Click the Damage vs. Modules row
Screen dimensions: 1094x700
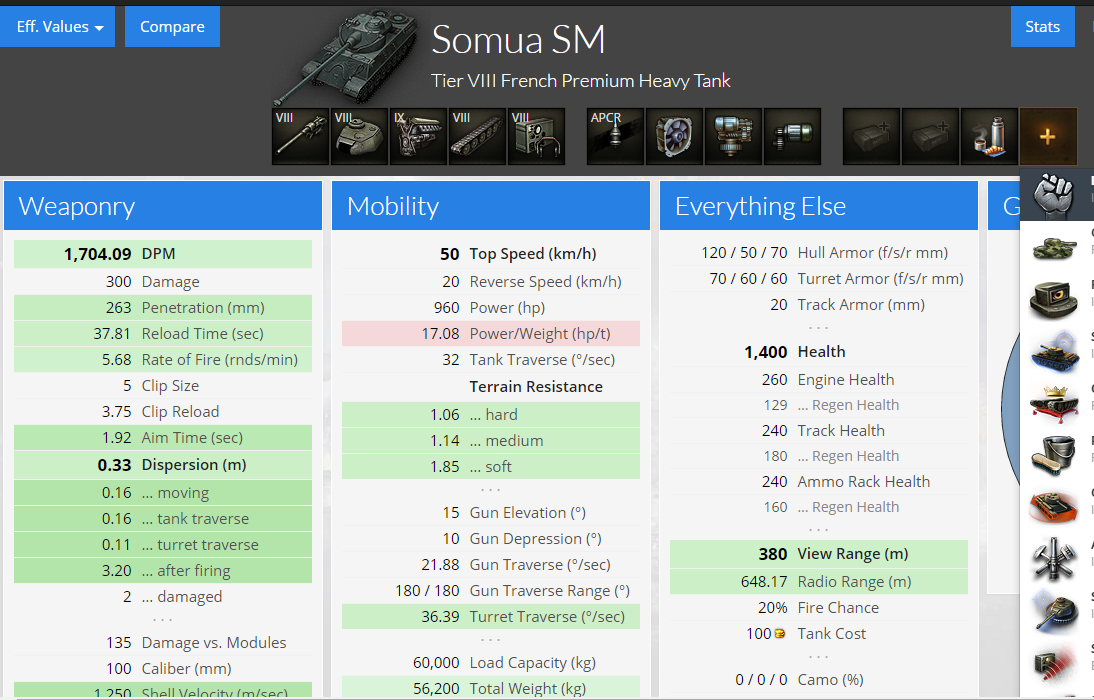163,642
